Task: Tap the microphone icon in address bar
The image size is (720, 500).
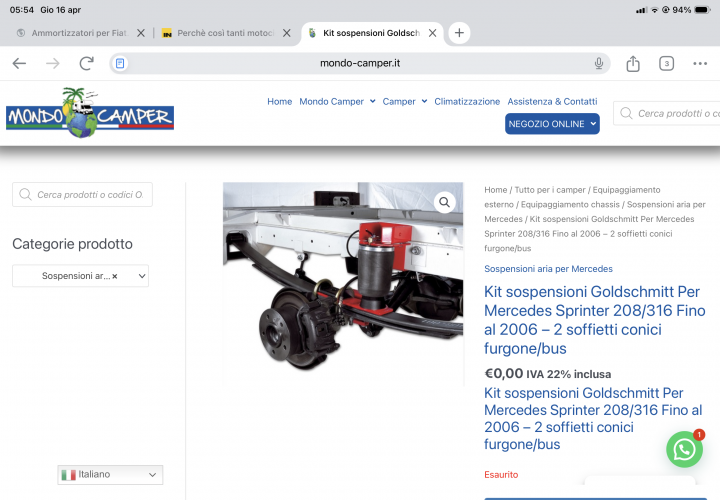Action: pyautogui.click(x=599, y=63)
